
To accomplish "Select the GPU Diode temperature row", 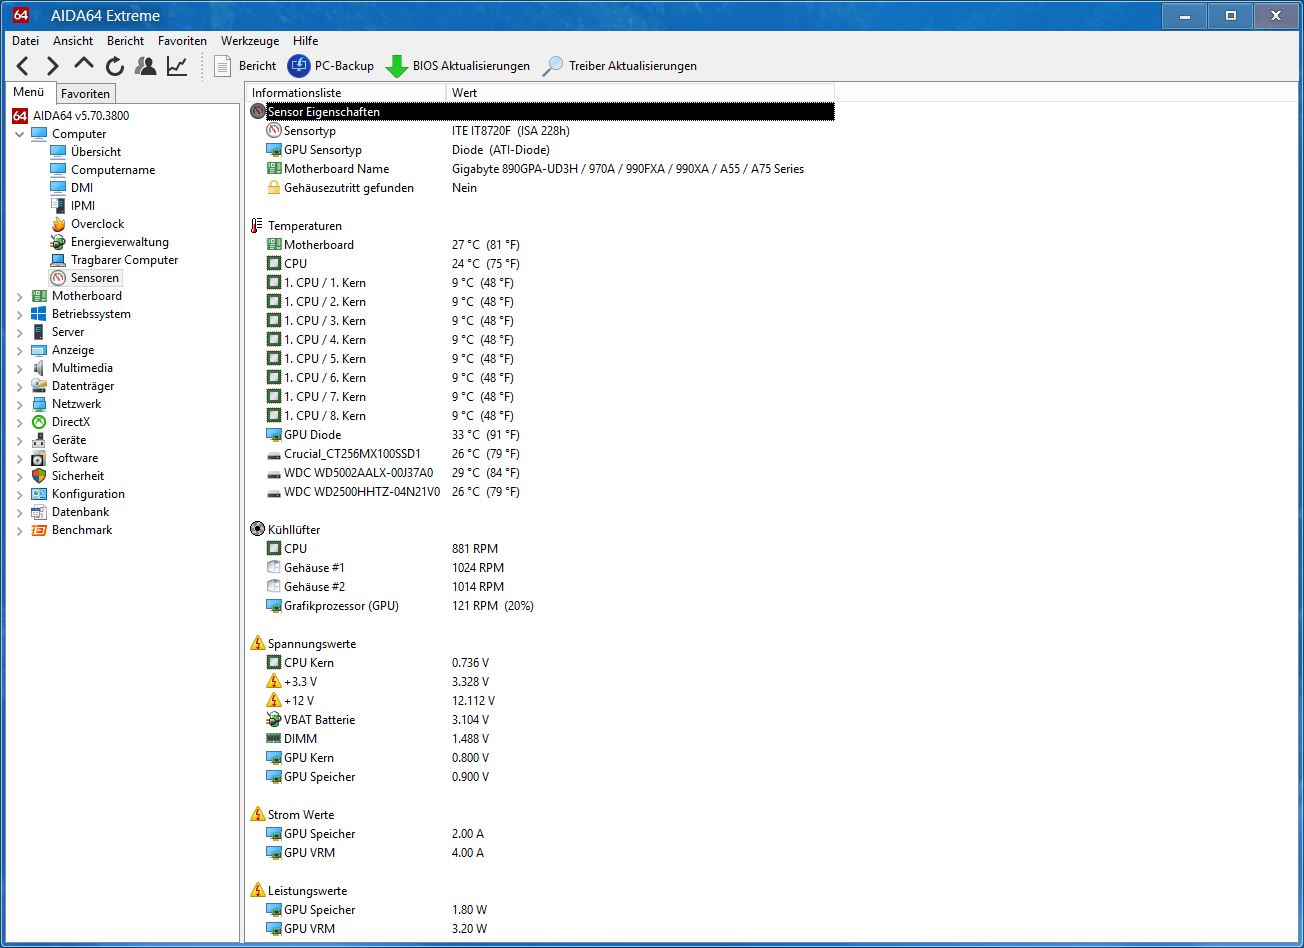I will (x=541, y=435).
